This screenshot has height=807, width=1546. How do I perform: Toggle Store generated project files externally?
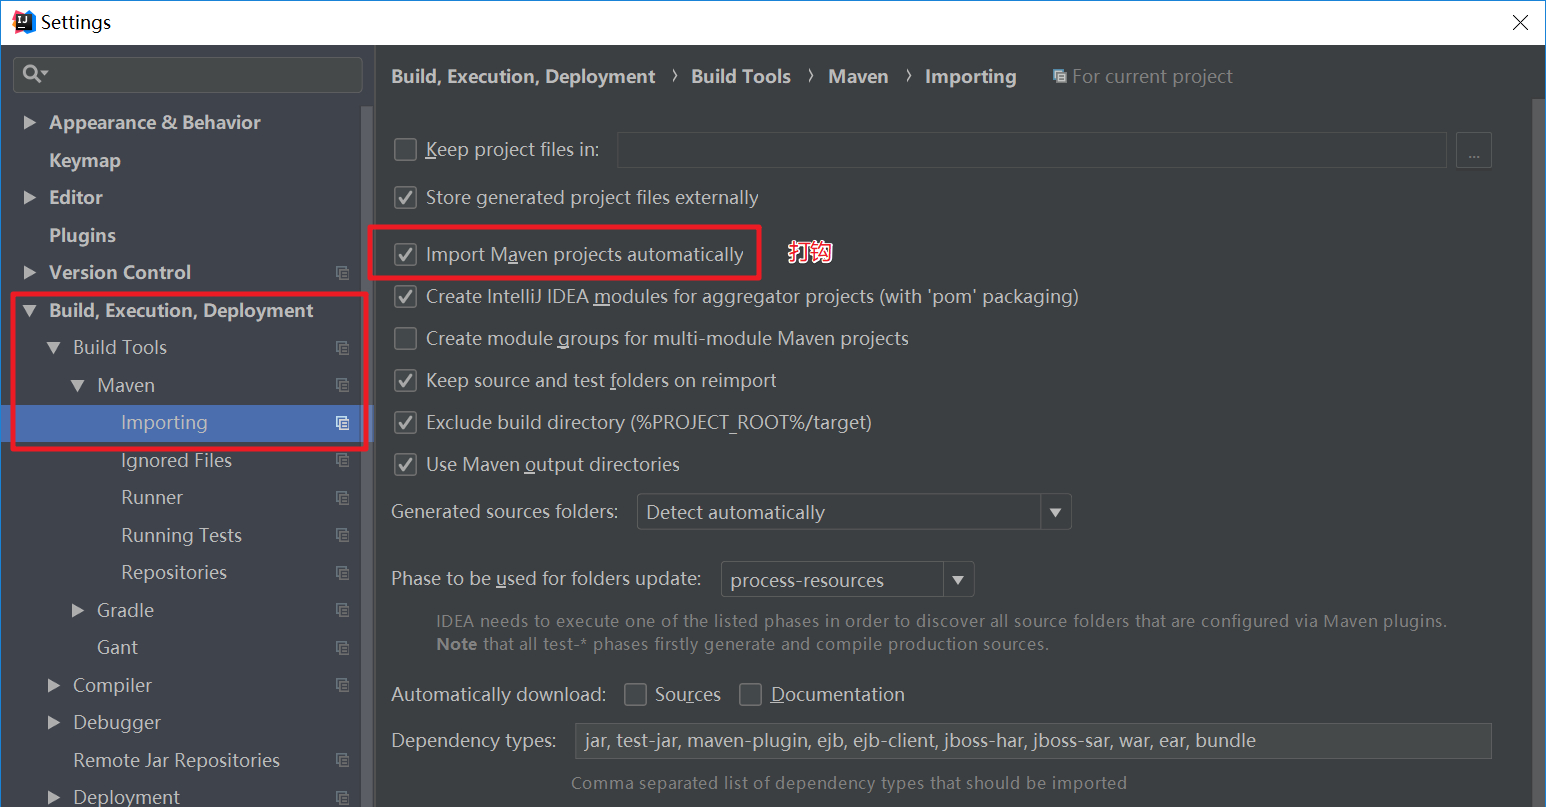(405, 198)
